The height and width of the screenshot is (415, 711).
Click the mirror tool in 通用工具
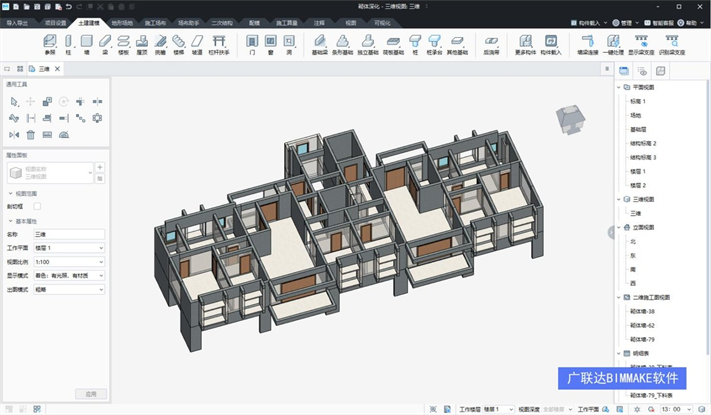[x=14, y=135]
